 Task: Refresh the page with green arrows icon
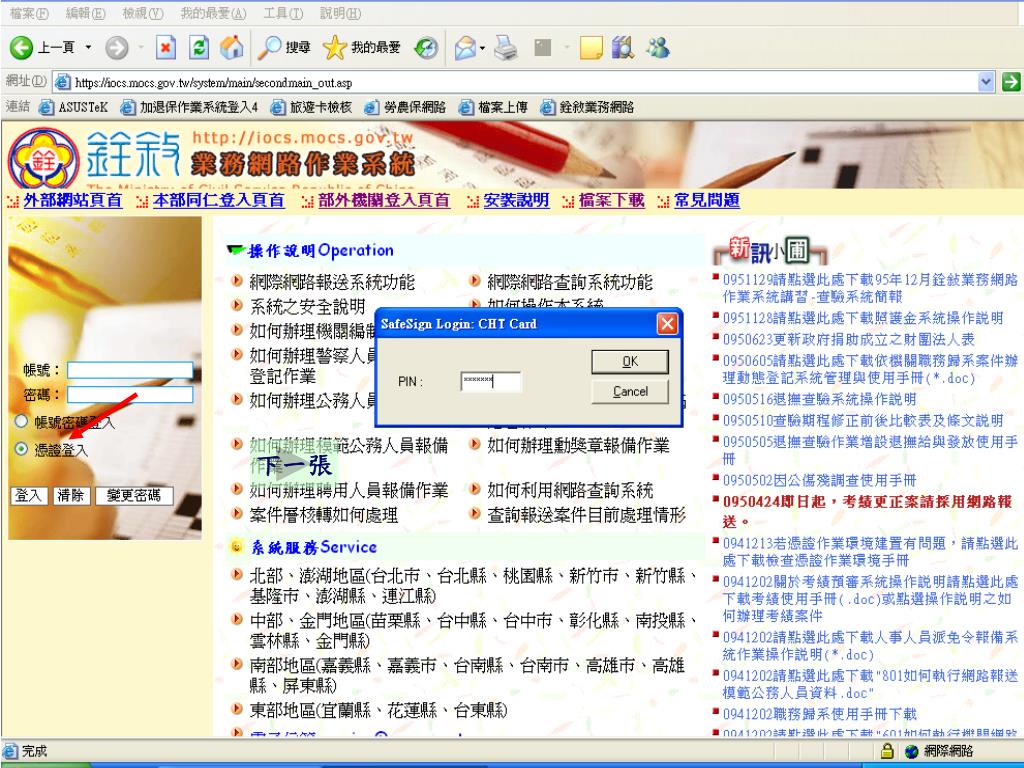point(199,47)
